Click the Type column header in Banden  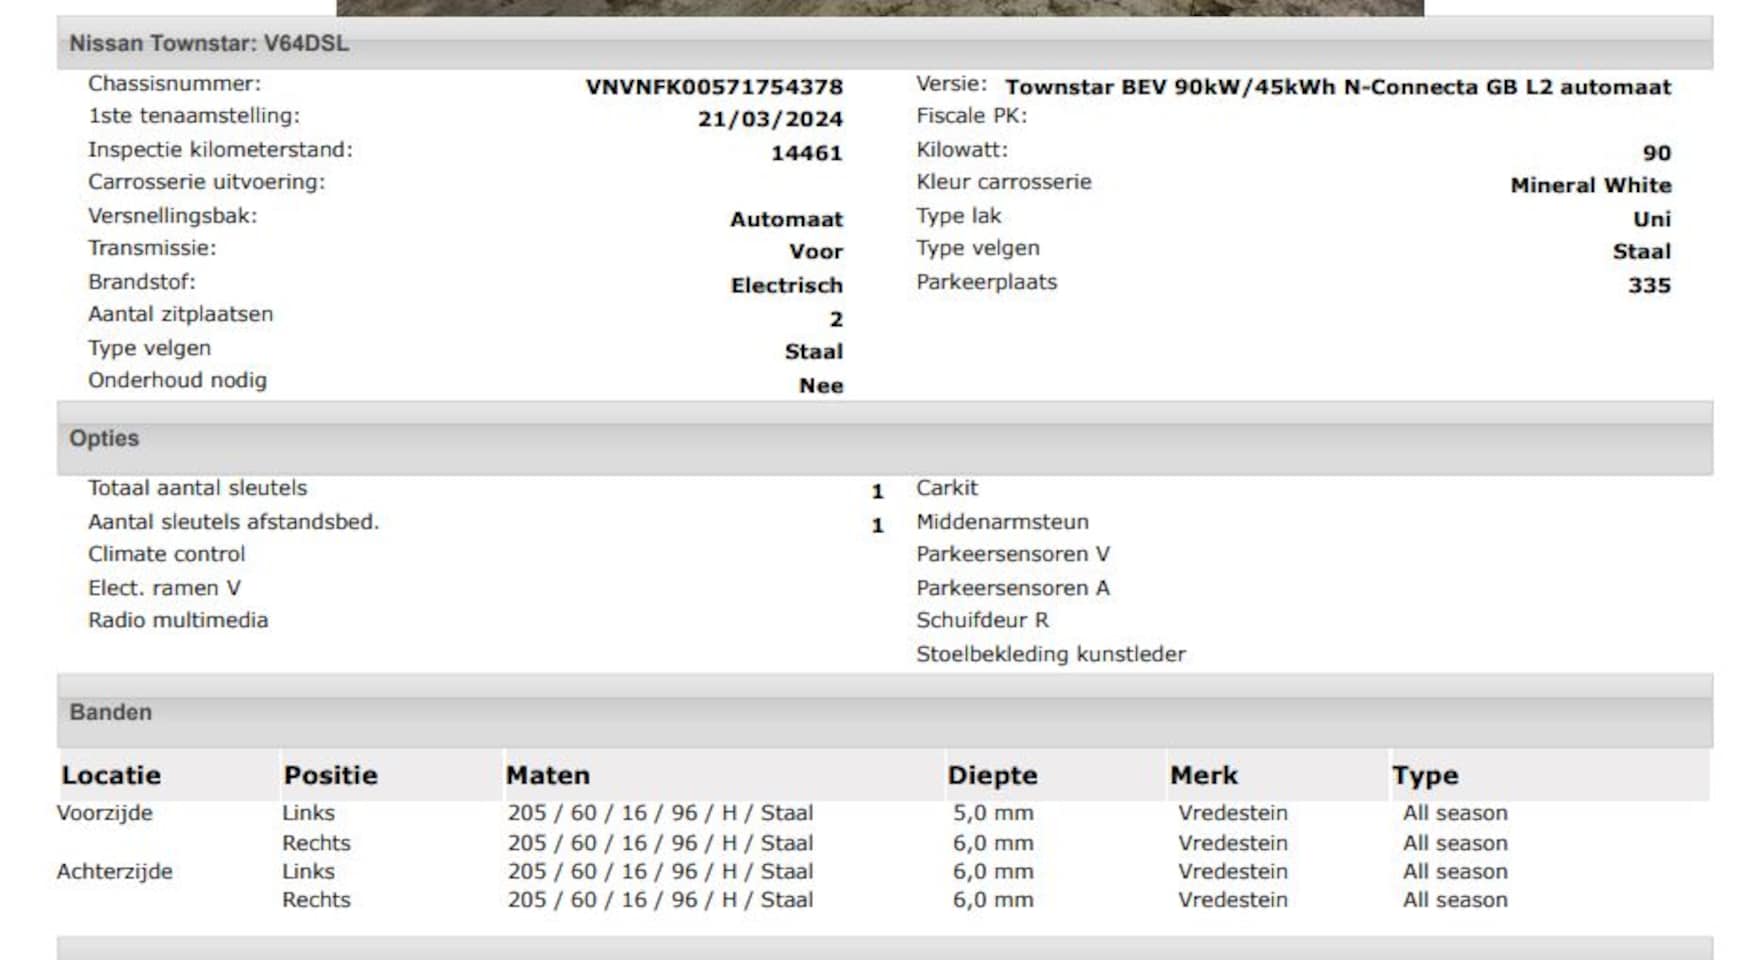1425,776
